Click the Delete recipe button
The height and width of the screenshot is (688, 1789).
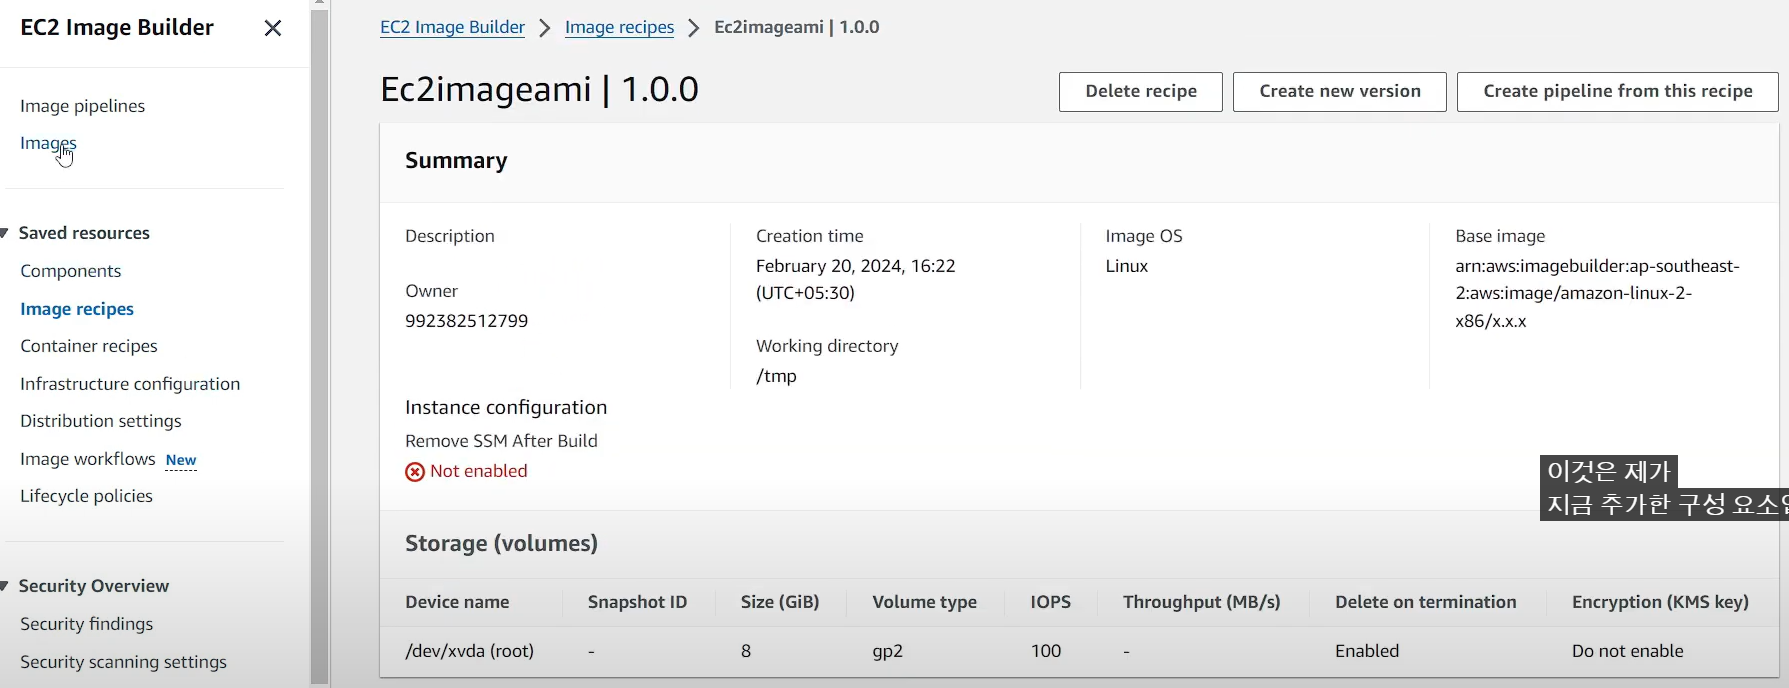[x=1141, y=91]
